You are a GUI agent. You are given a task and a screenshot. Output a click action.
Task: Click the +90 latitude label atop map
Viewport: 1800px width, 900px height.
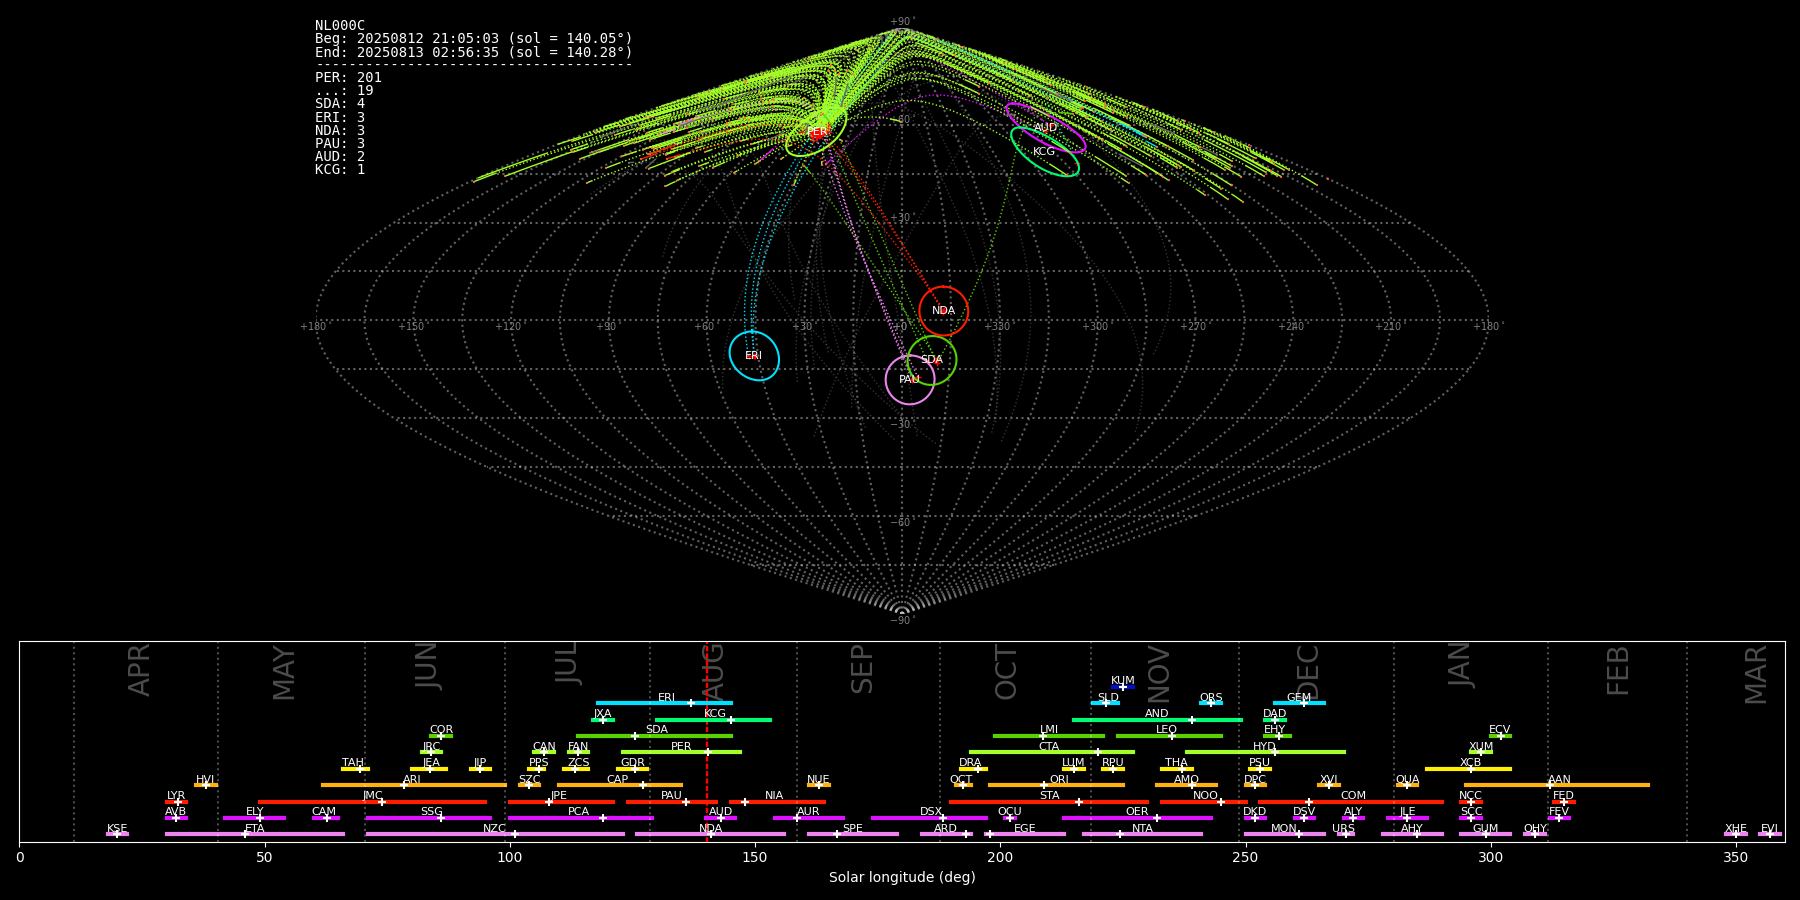point(901,22)
